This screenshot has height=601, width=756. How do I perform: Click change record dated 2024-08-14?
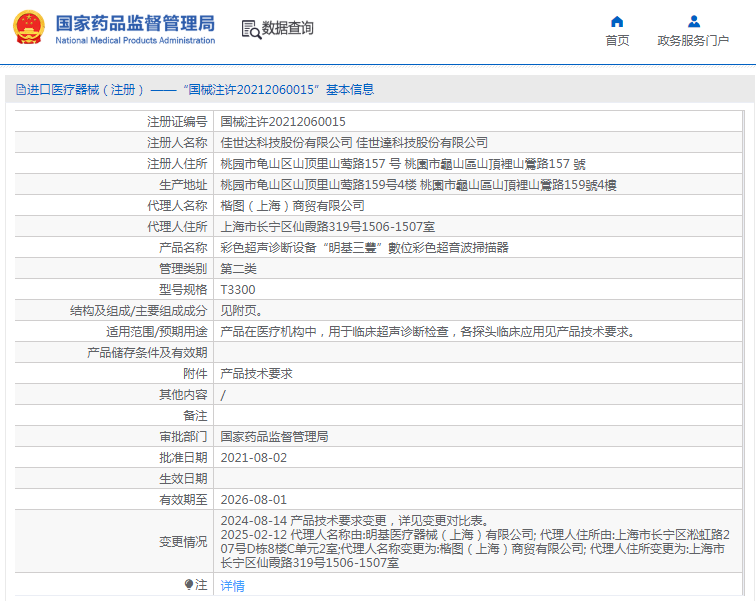tap(355, 521)
